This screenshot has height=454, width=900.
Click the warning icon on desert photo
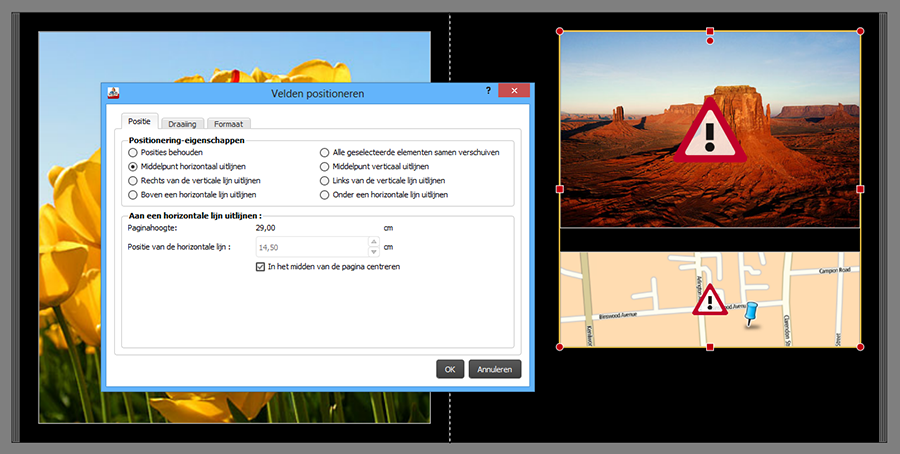tap(711, 132)
